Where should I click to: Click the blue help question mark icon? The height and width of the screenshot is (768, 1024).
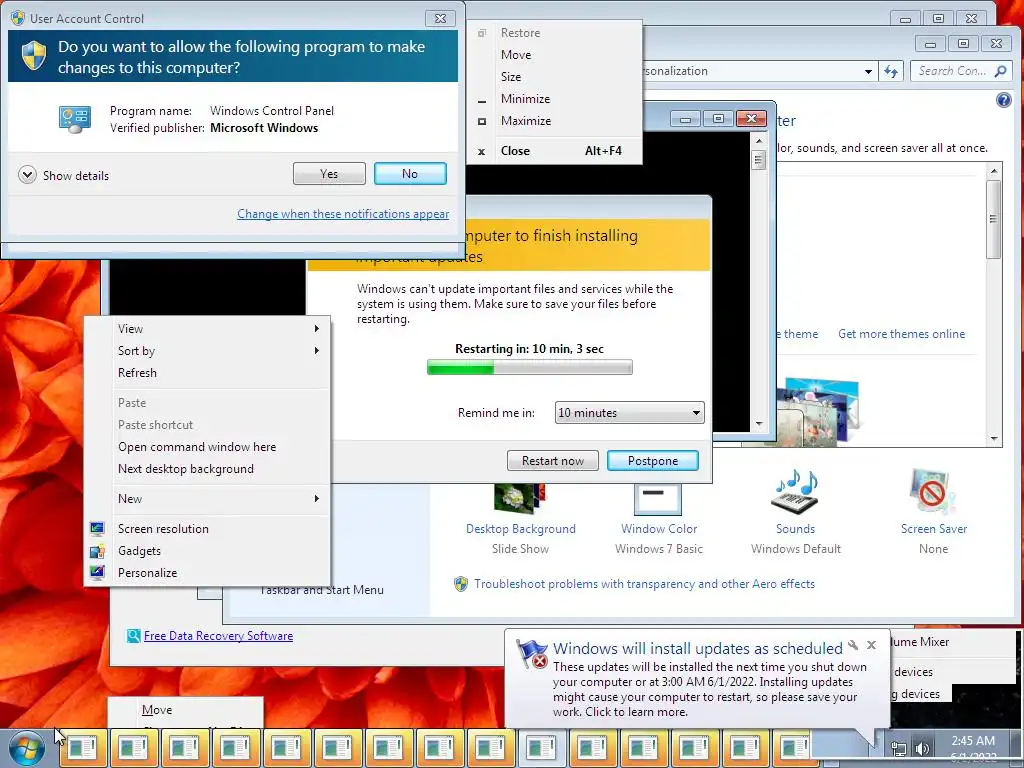[1003, 100]
